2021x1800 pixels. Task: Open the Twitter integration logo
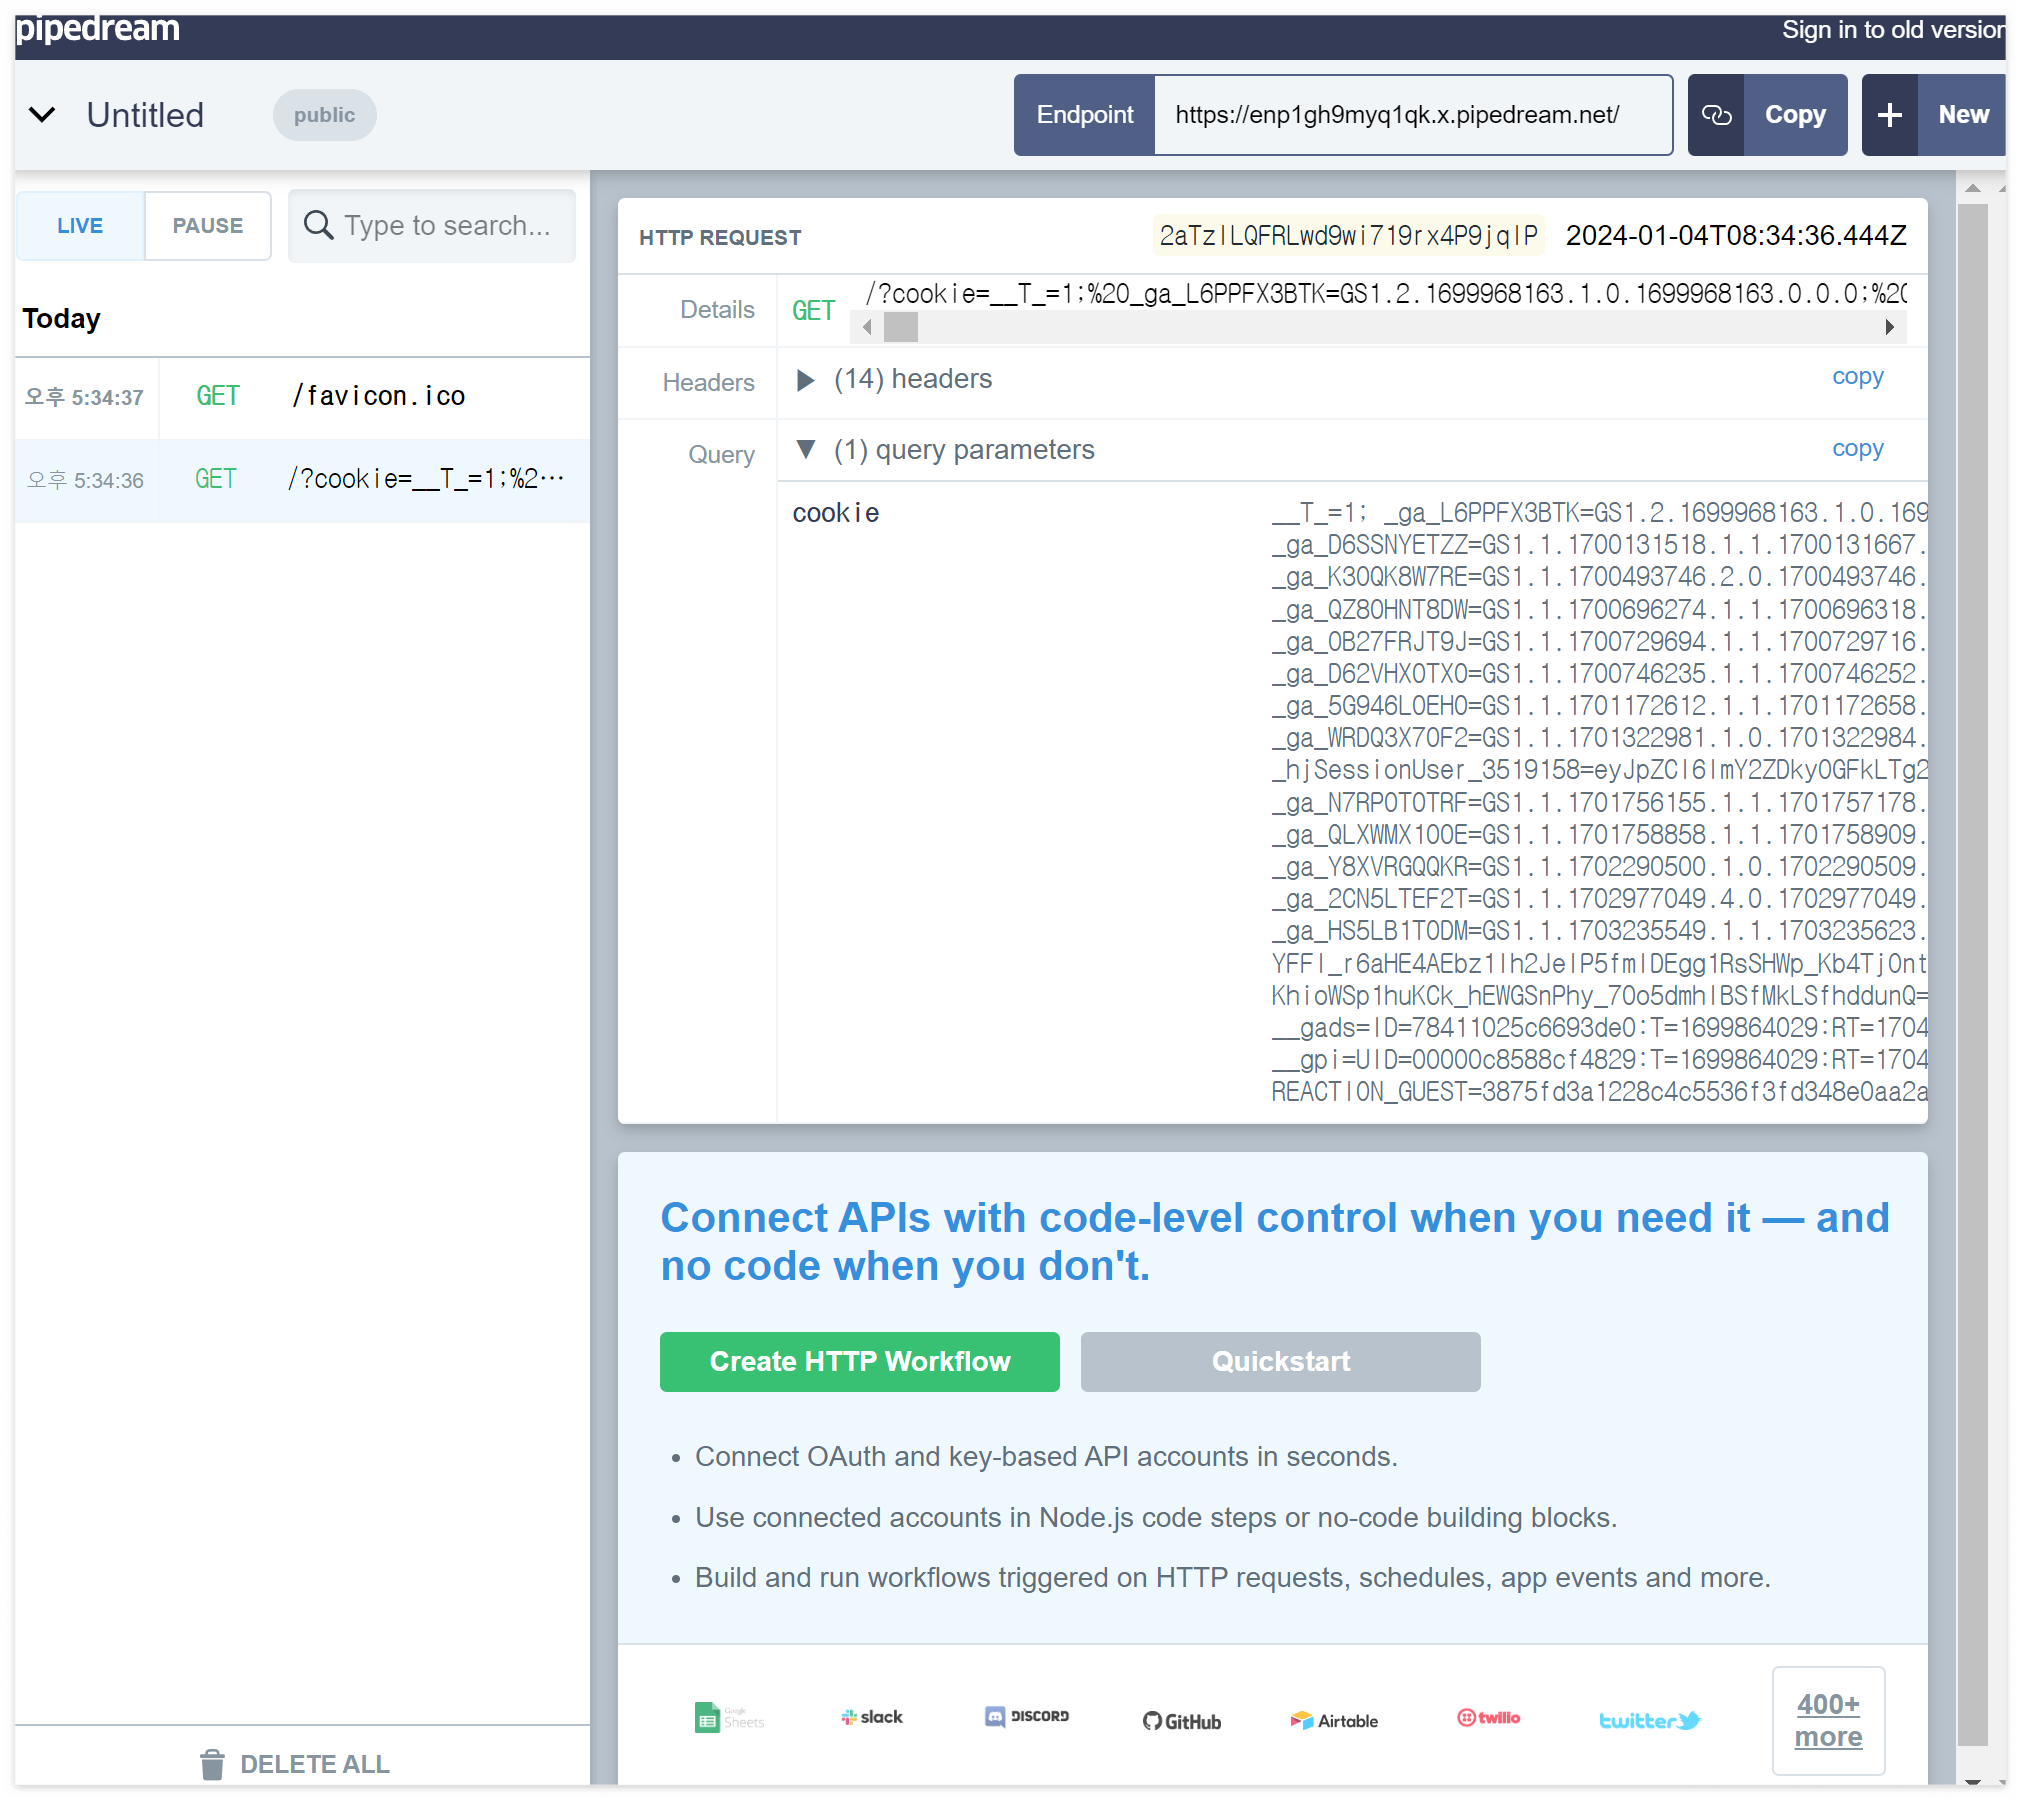pyautogui.click(x=1649, y=1720)
